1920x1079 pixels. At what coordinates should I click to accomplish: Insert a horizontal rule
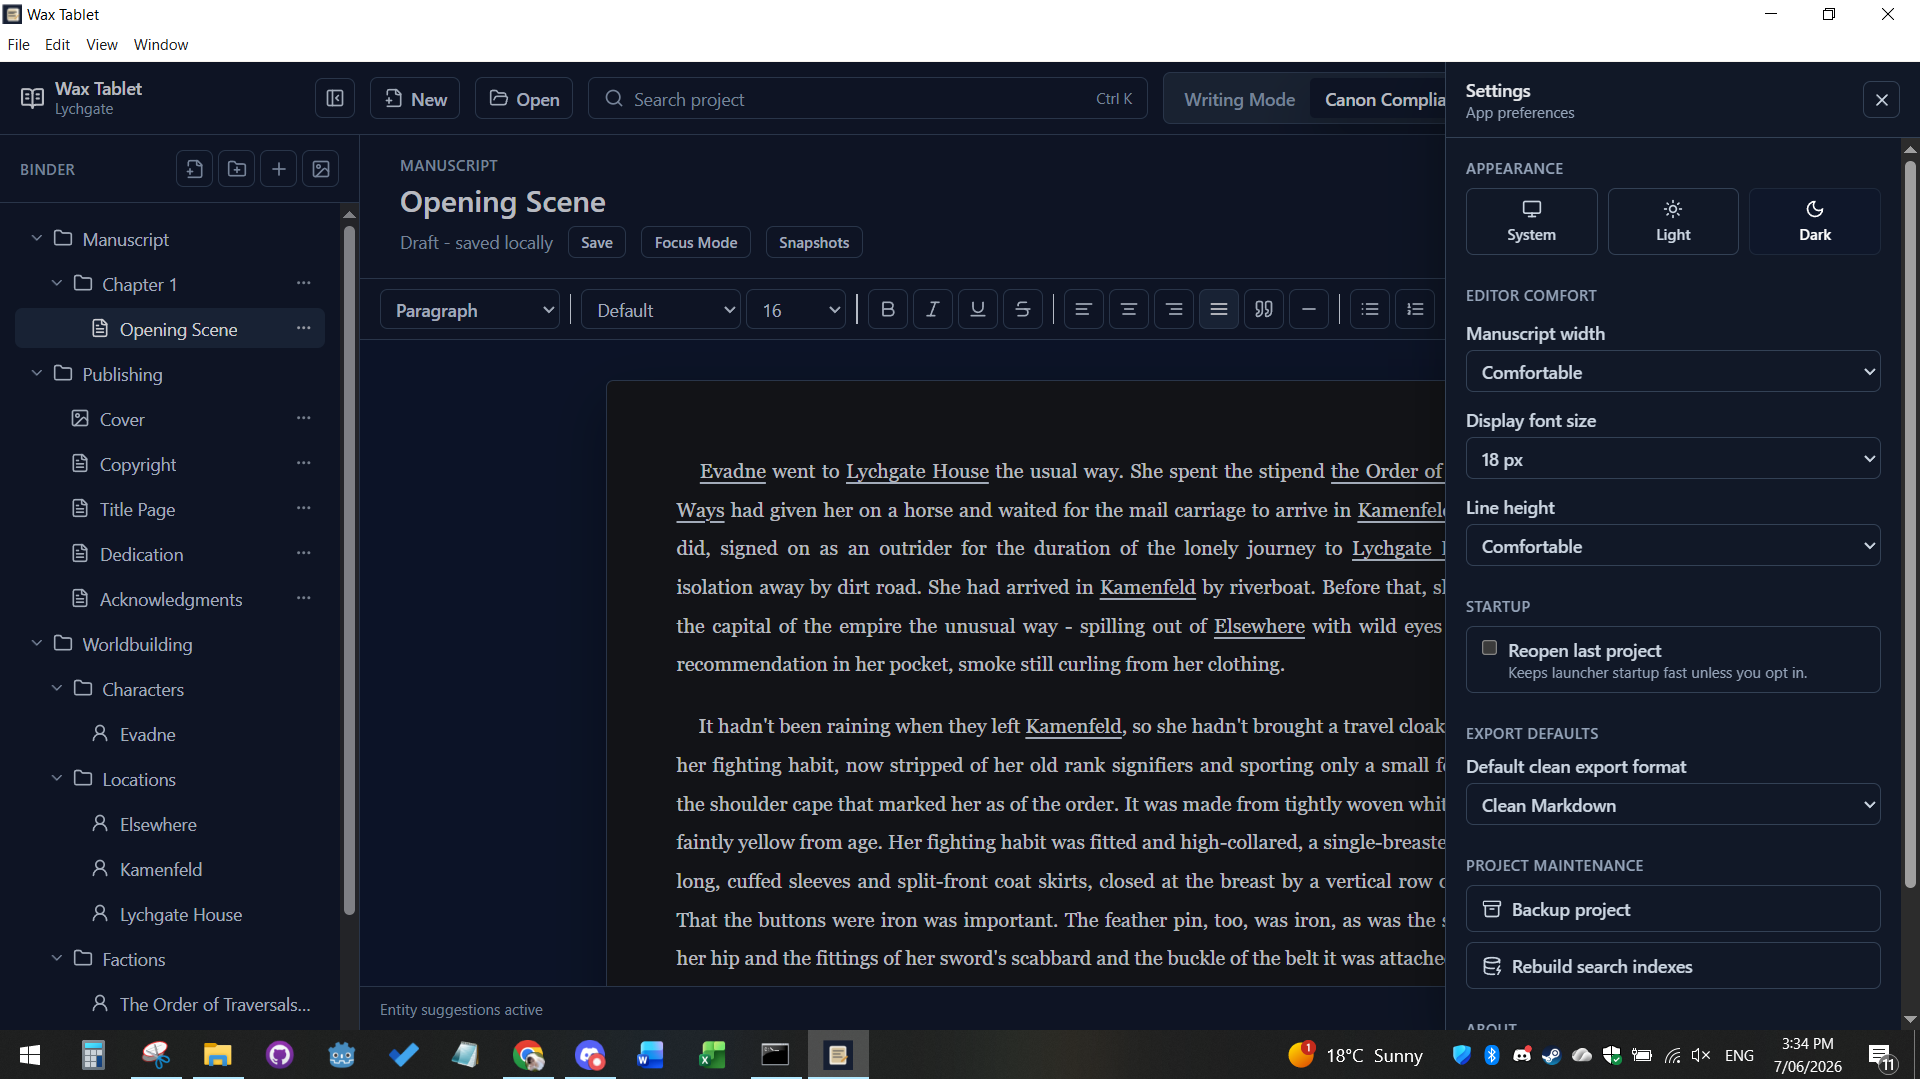coord(1309,310)
